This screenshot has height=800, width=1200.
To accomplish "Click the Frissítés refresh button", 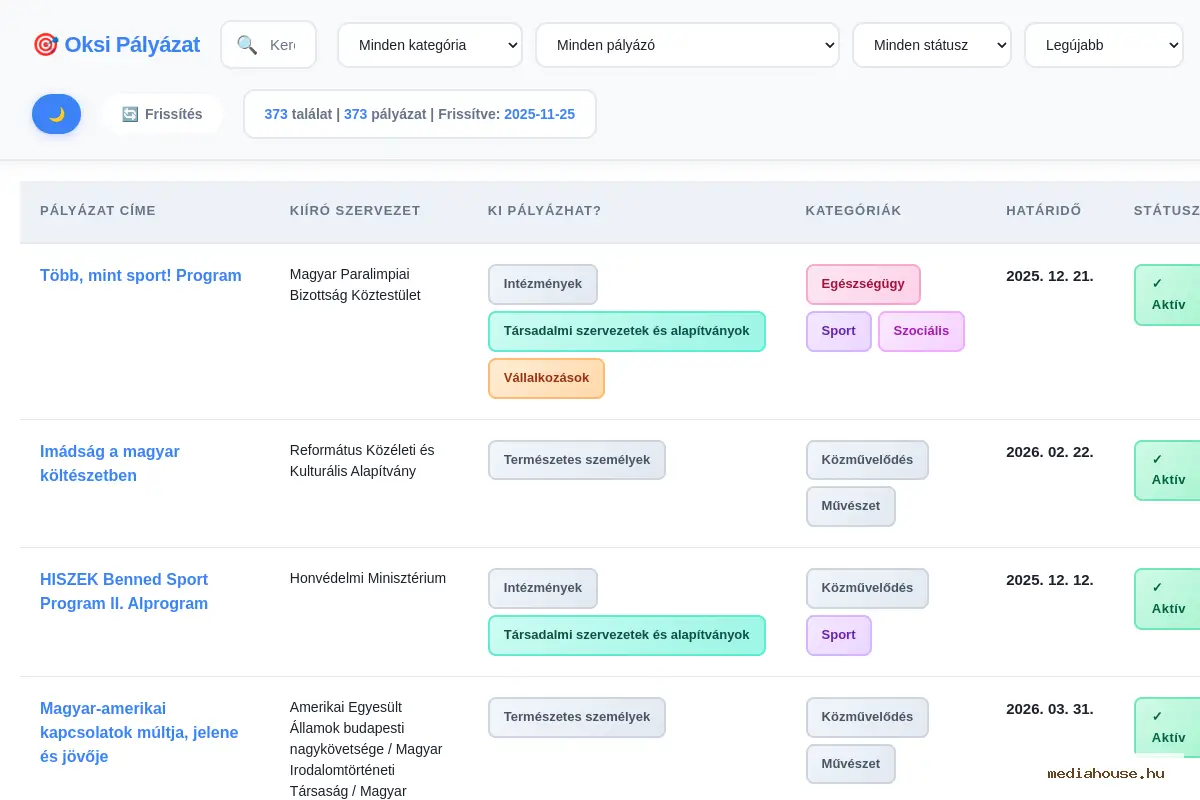I will tap(162, 114).
